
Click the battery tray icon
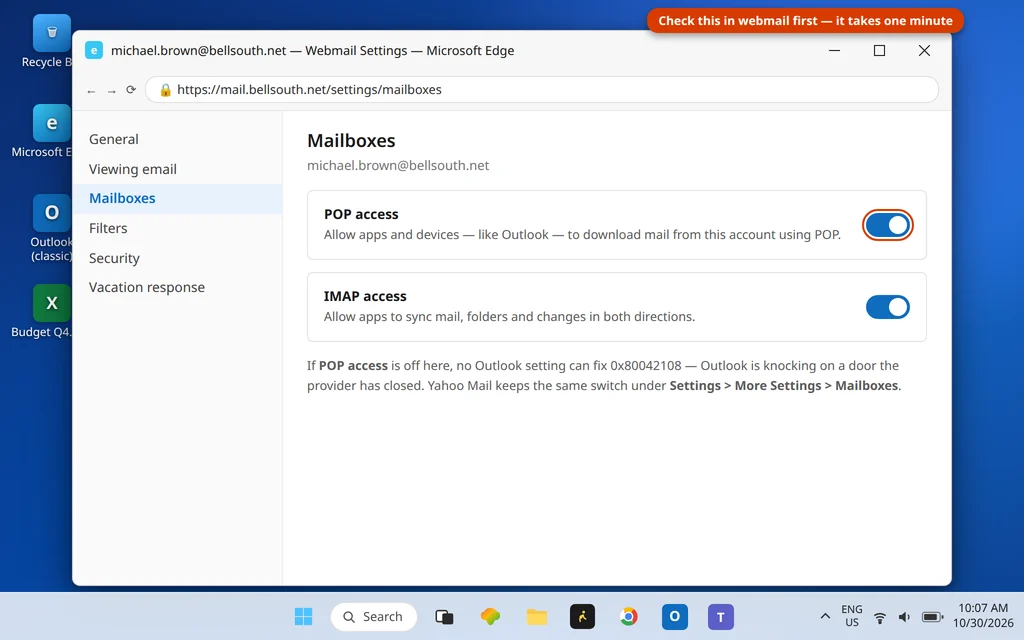[x=932, y=617]
